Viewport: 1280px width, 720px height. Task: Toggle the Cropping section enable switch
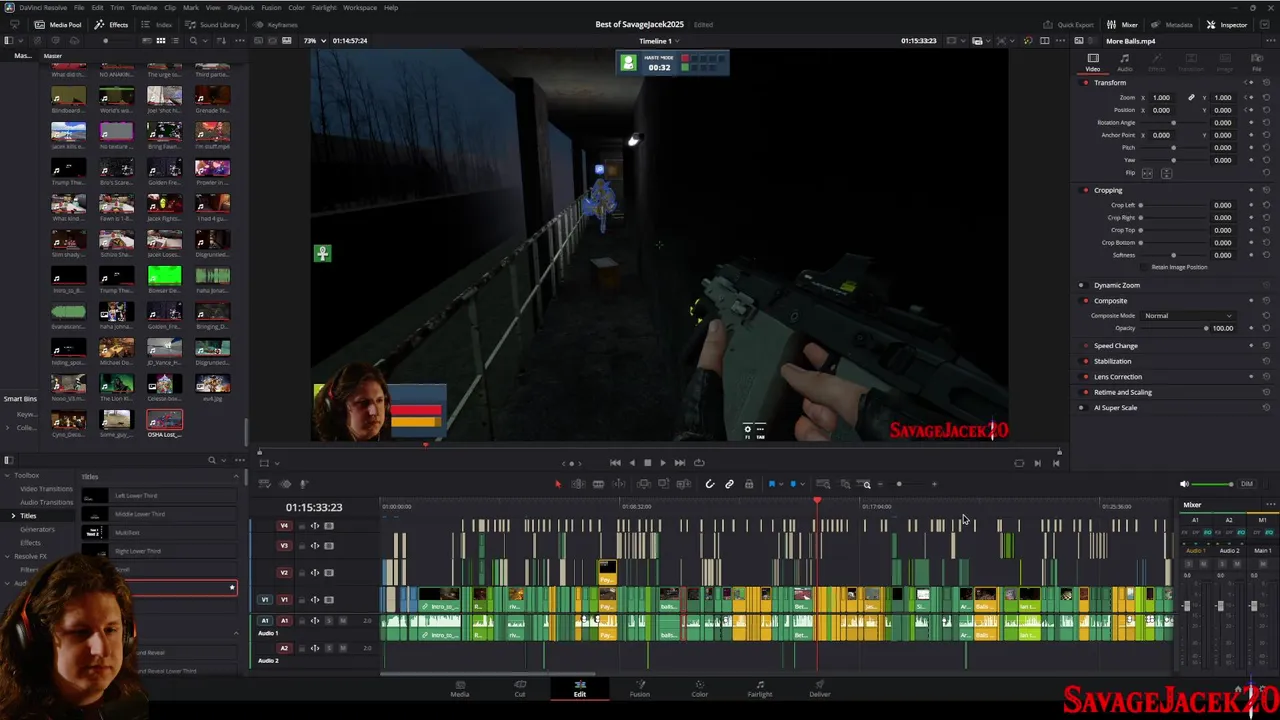pyautogui.click(x=1085, y=190)
